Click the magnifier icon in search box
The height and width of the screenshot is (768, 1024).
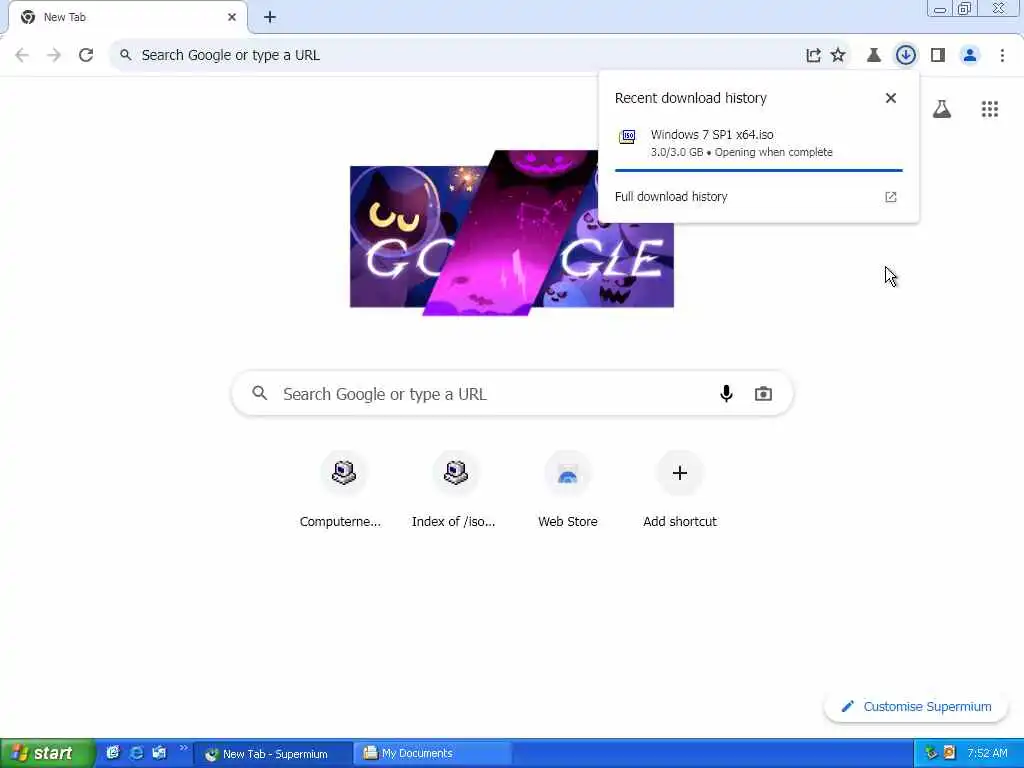coord(260,393)
